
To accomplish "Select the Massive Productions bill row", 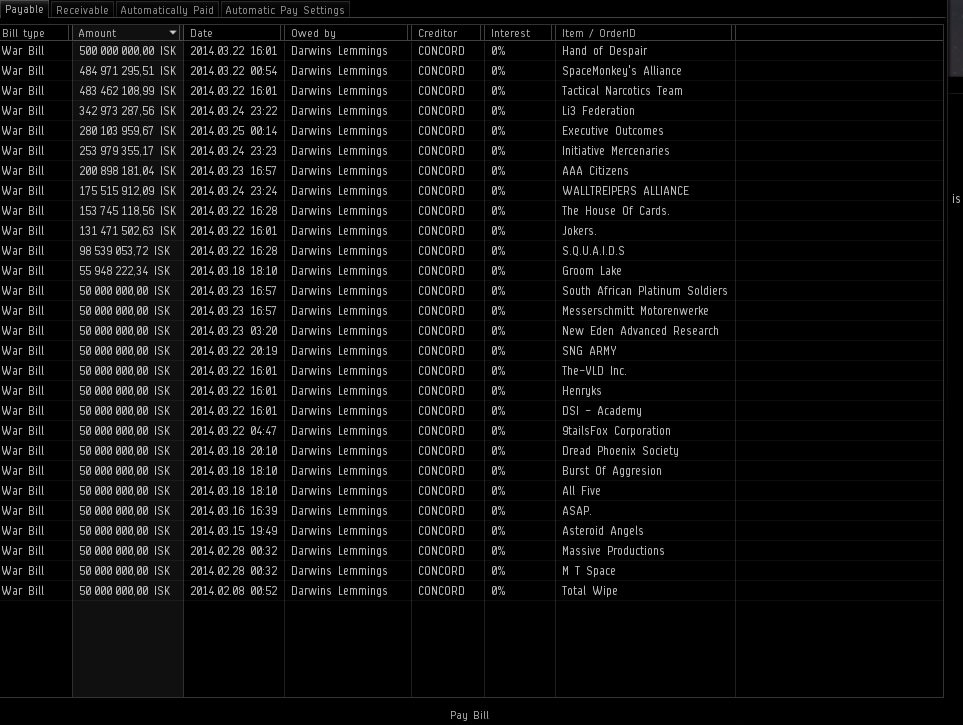I will (472, 551).
